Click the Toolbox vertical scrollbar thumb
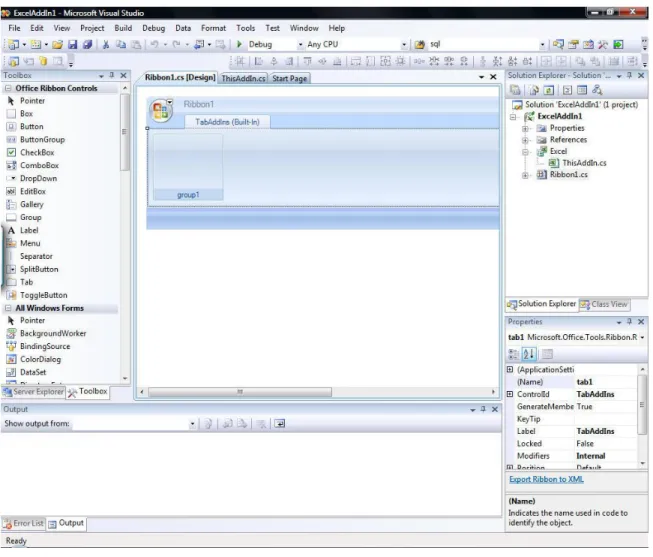 click(125, 132)
